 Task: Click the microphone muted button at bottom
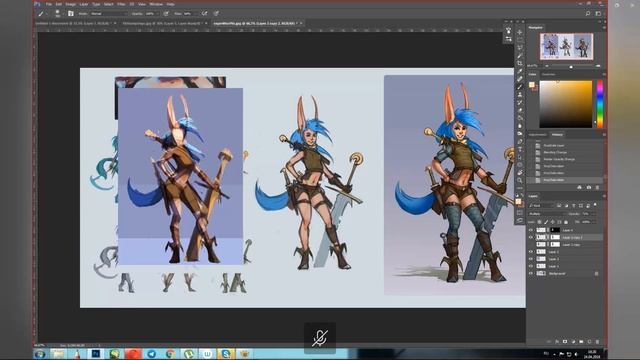pos(320,338)
